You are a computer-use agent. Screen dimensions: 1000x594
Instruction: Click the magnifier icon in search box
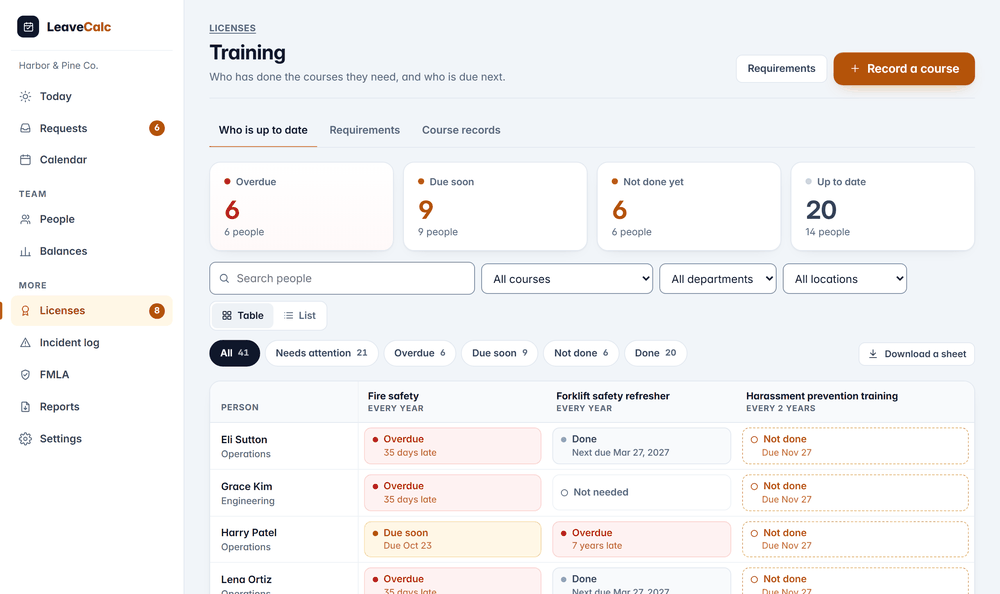pos(224,278)
